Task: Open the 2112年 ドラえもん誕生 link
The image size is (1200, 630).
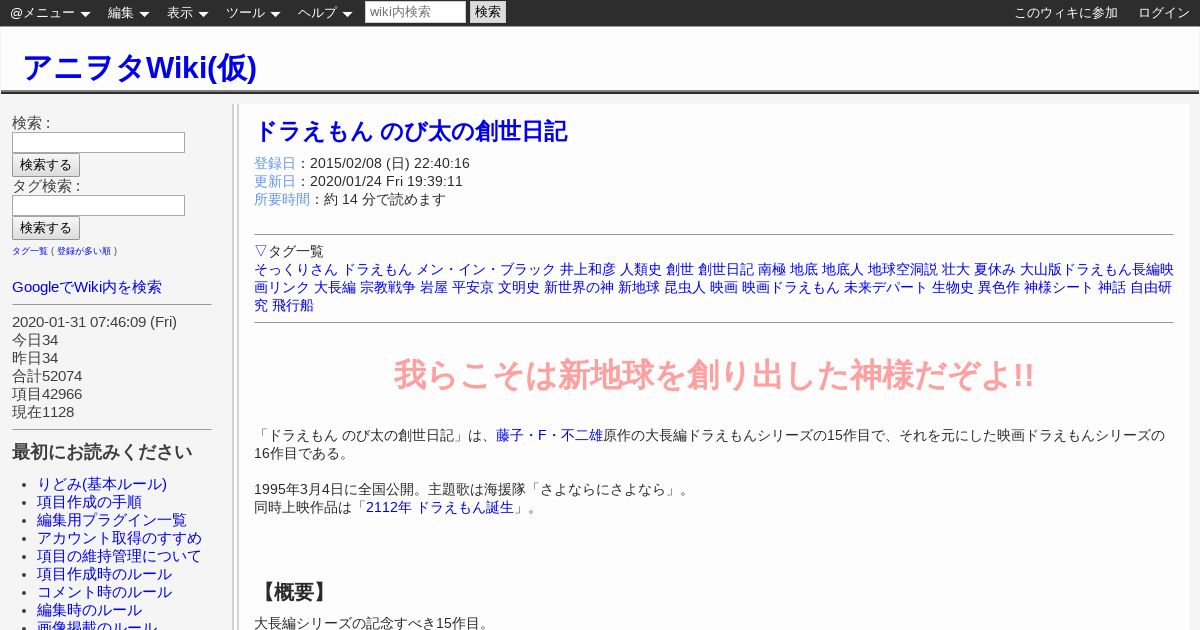Action: [x=440, y=508]
